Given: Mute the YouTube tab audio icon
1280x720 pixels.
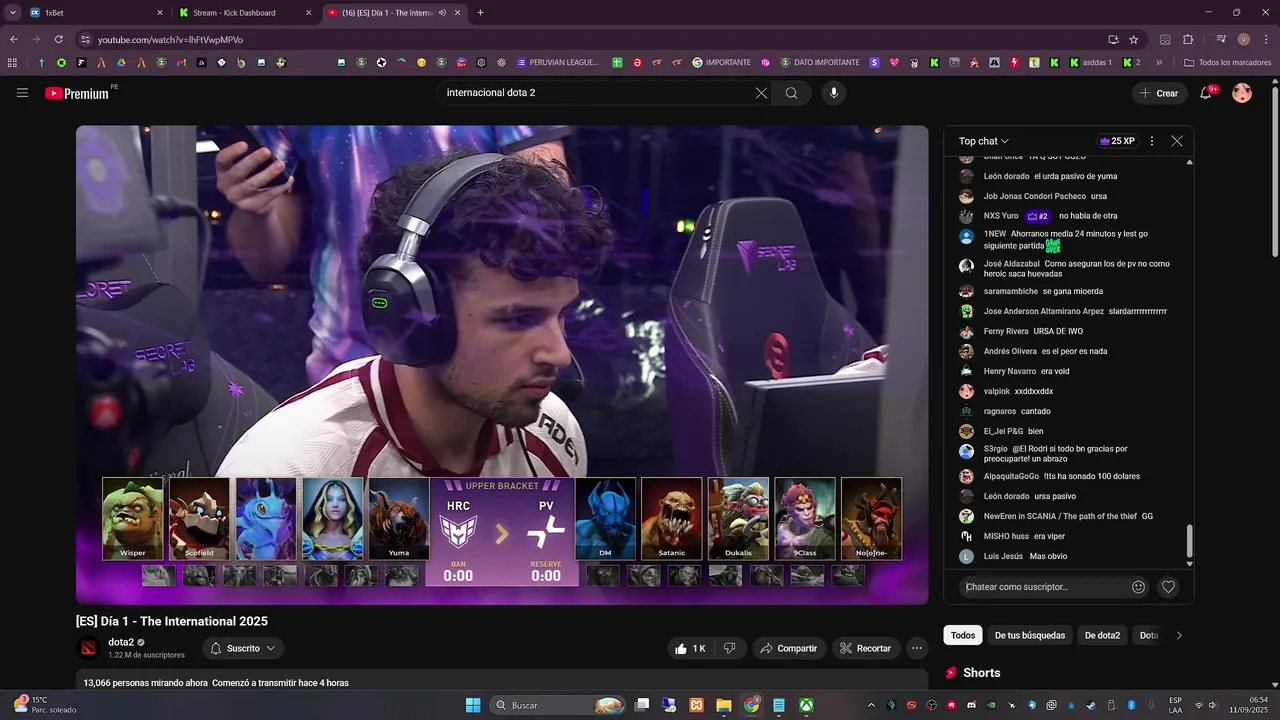Looking at the screenshot, I should (x=443, y=13).
